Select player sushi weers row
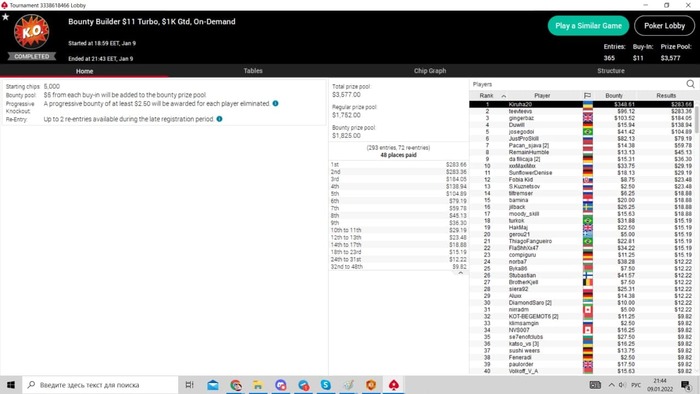The image size is (700, 394). point(582,350)
